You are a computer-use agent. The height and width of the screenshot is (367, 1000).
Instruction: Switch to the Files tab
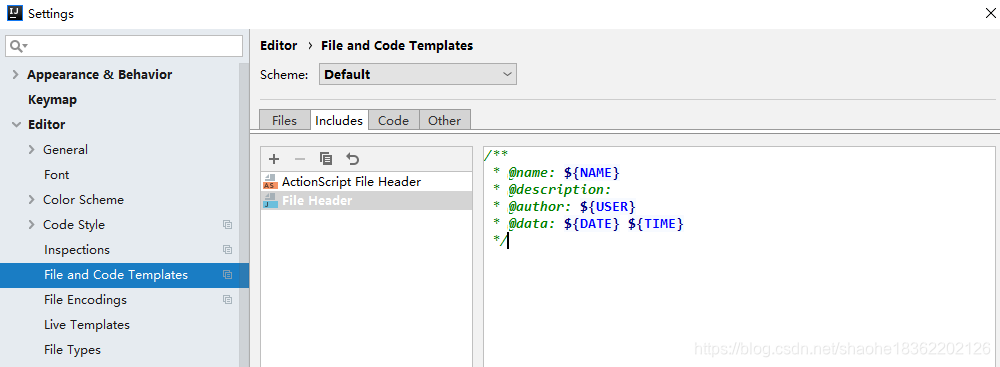pos(284,120)
